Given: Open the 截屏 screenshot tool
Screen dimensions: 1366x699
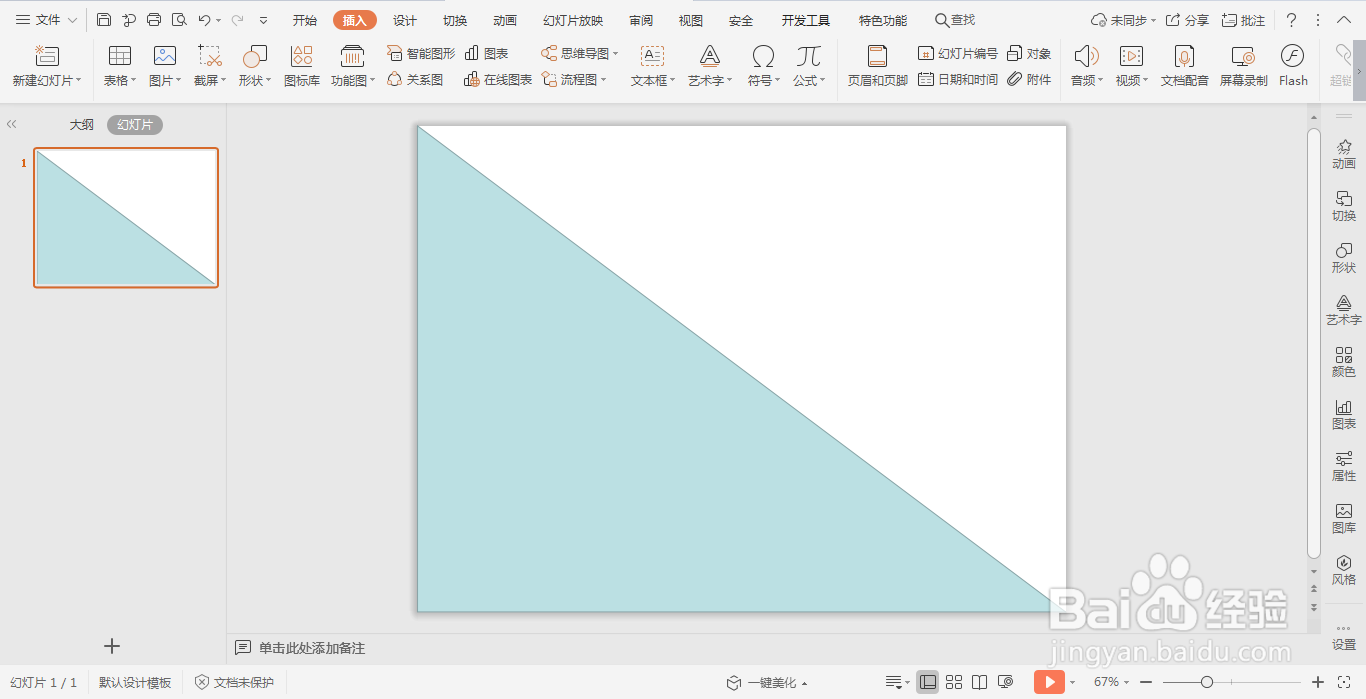Looking at the screenshot, I should (210, 66).
